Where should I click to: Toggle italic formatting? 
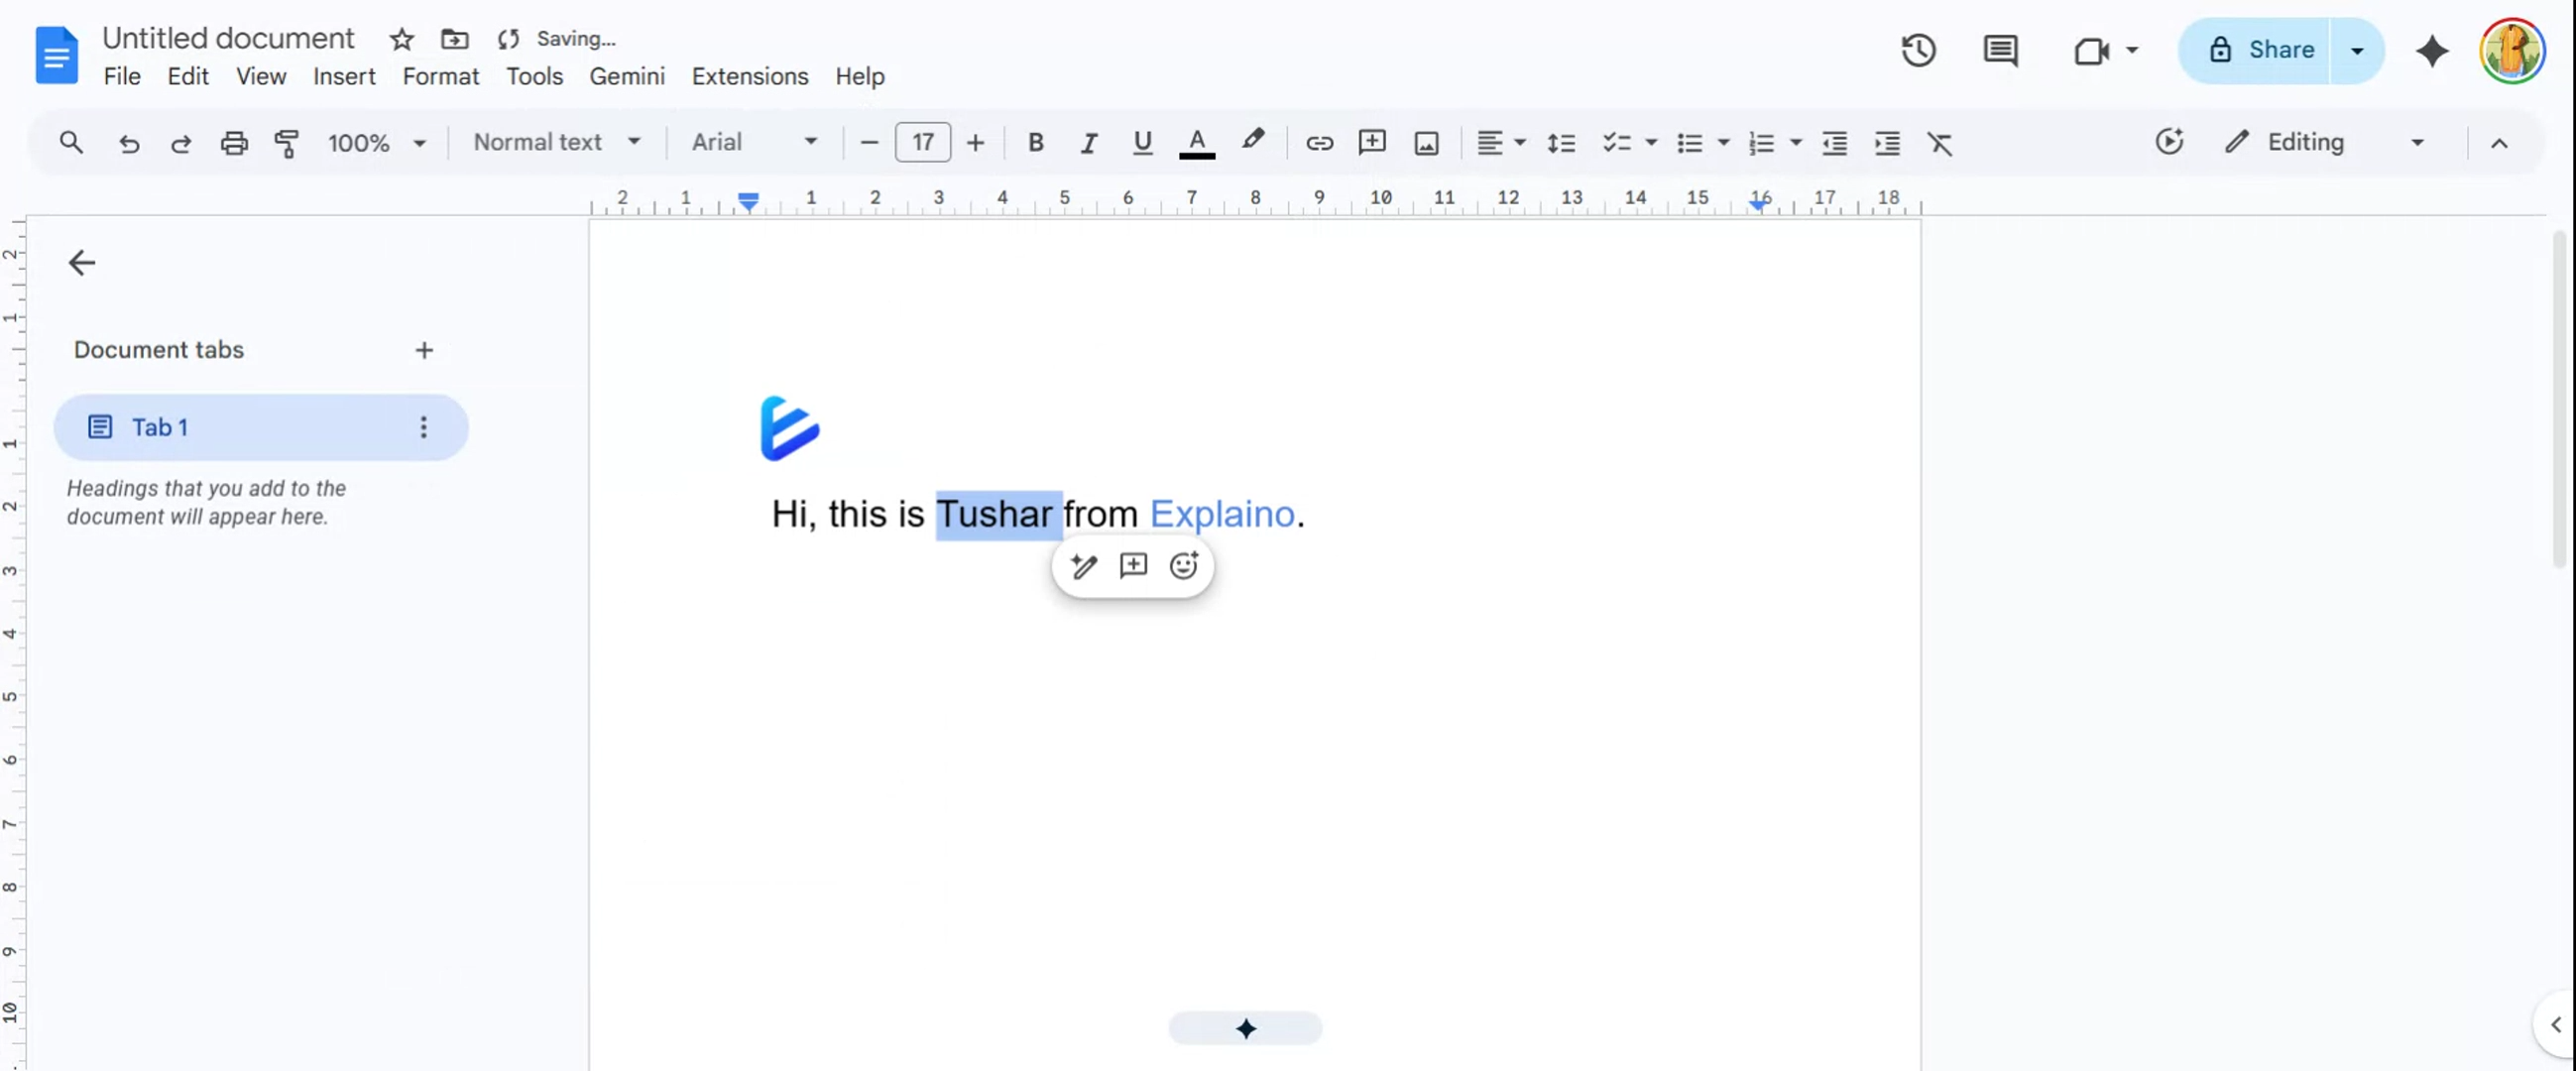pos(1088,143)
